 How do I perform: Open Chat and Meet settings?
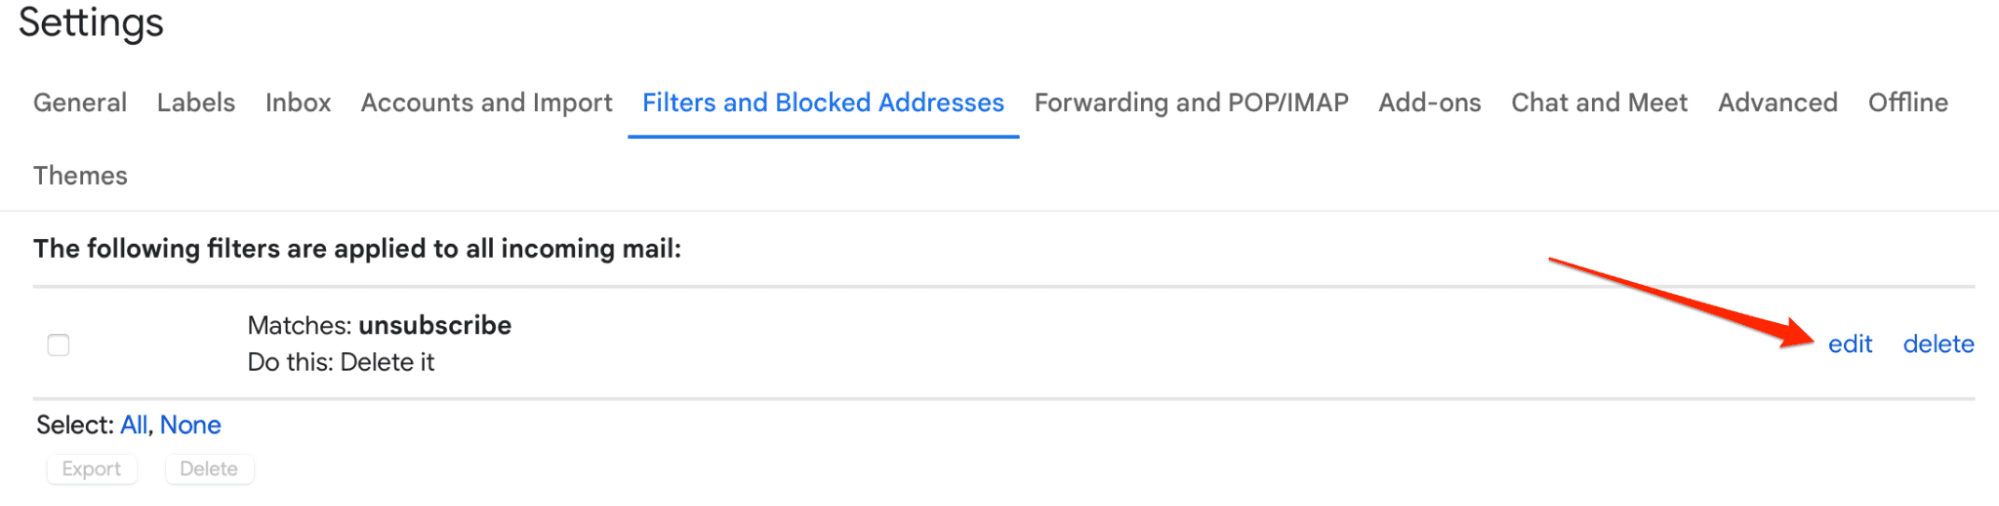[x=1599, y=103]
